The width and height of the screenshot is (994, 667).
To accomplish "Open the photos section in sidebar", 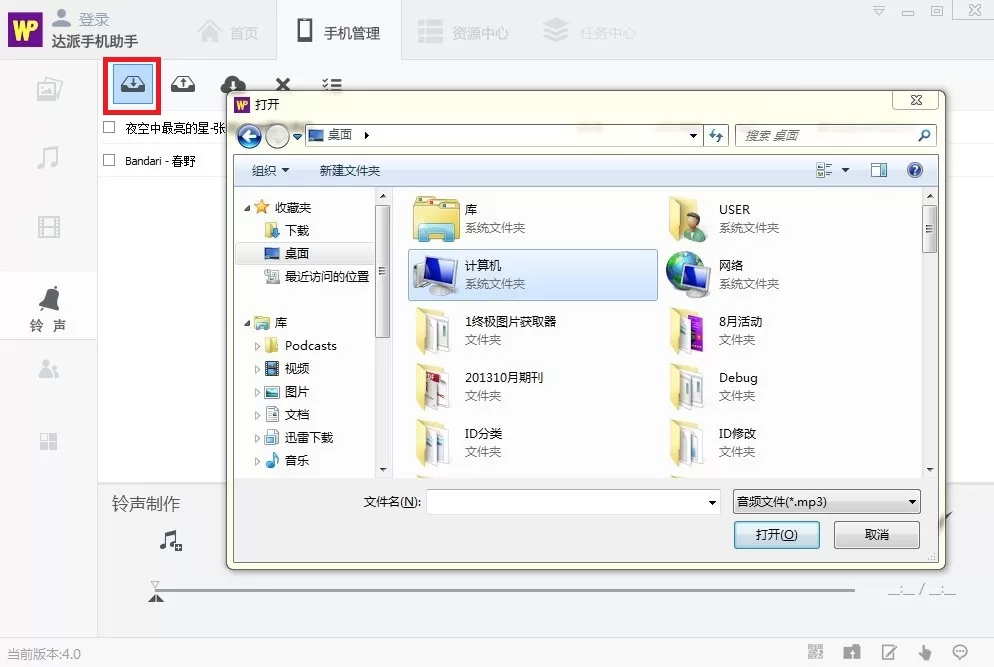I will click(49, 89).
